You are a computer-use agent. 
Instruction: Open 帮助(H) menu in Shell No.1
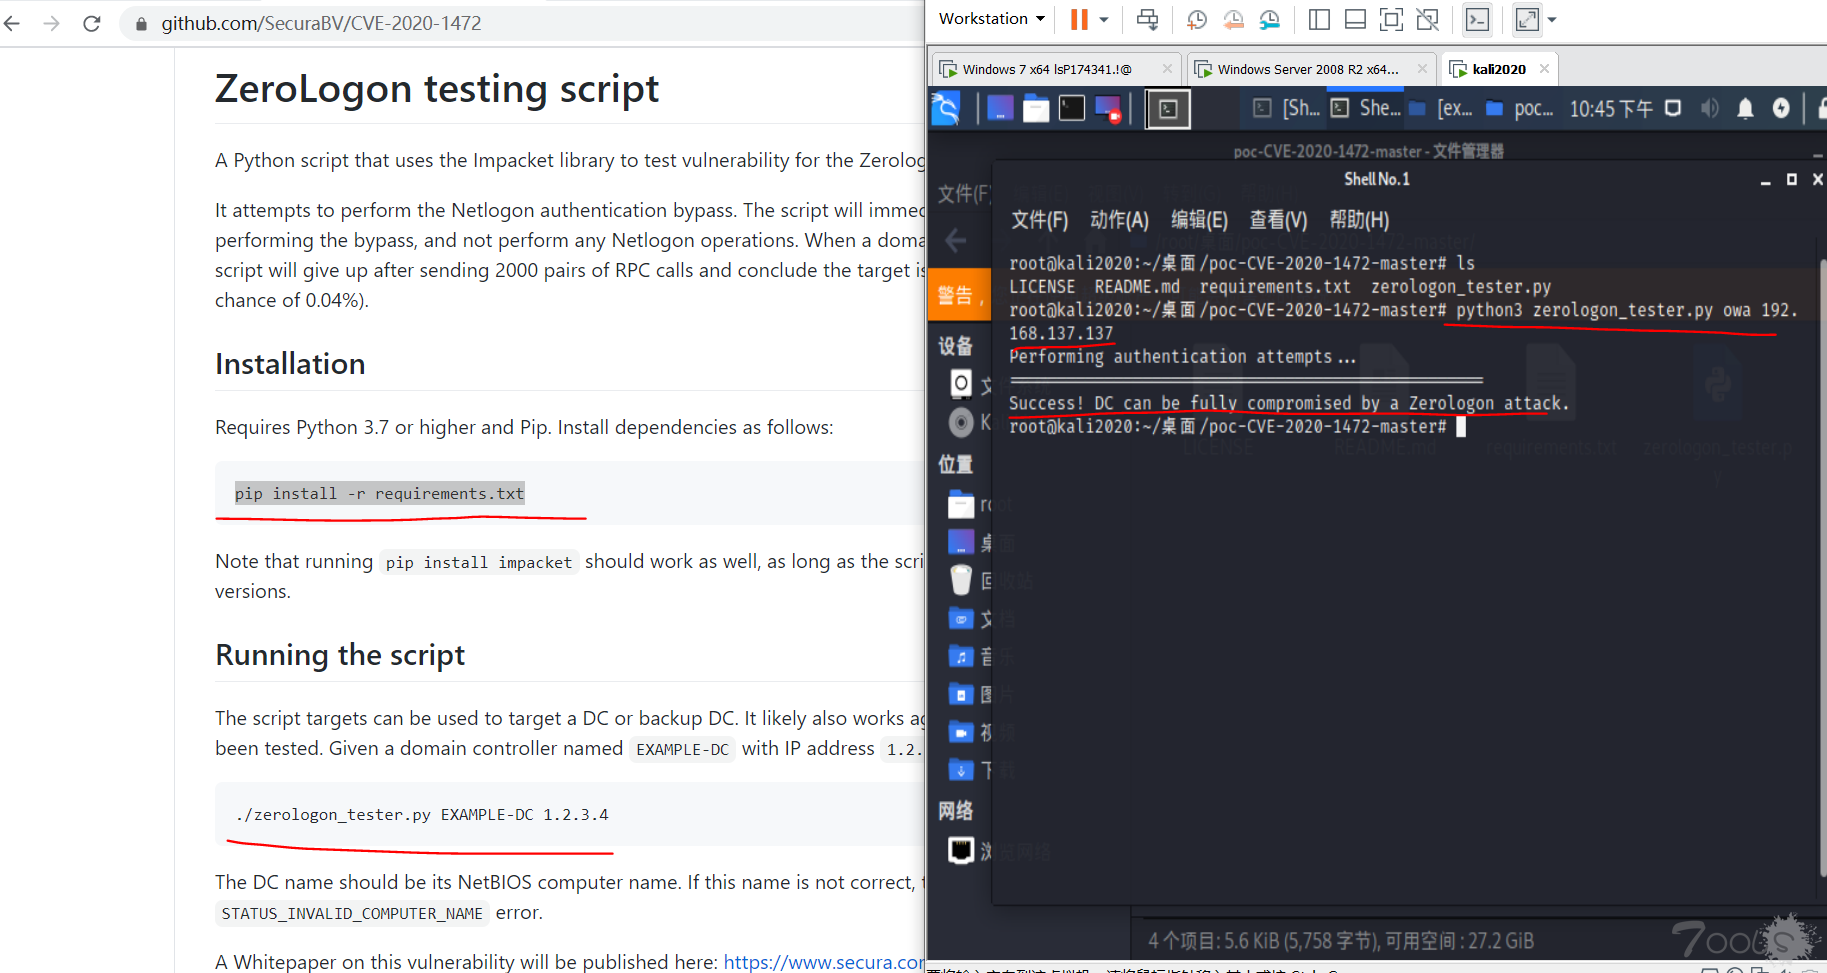(1359, 220)
